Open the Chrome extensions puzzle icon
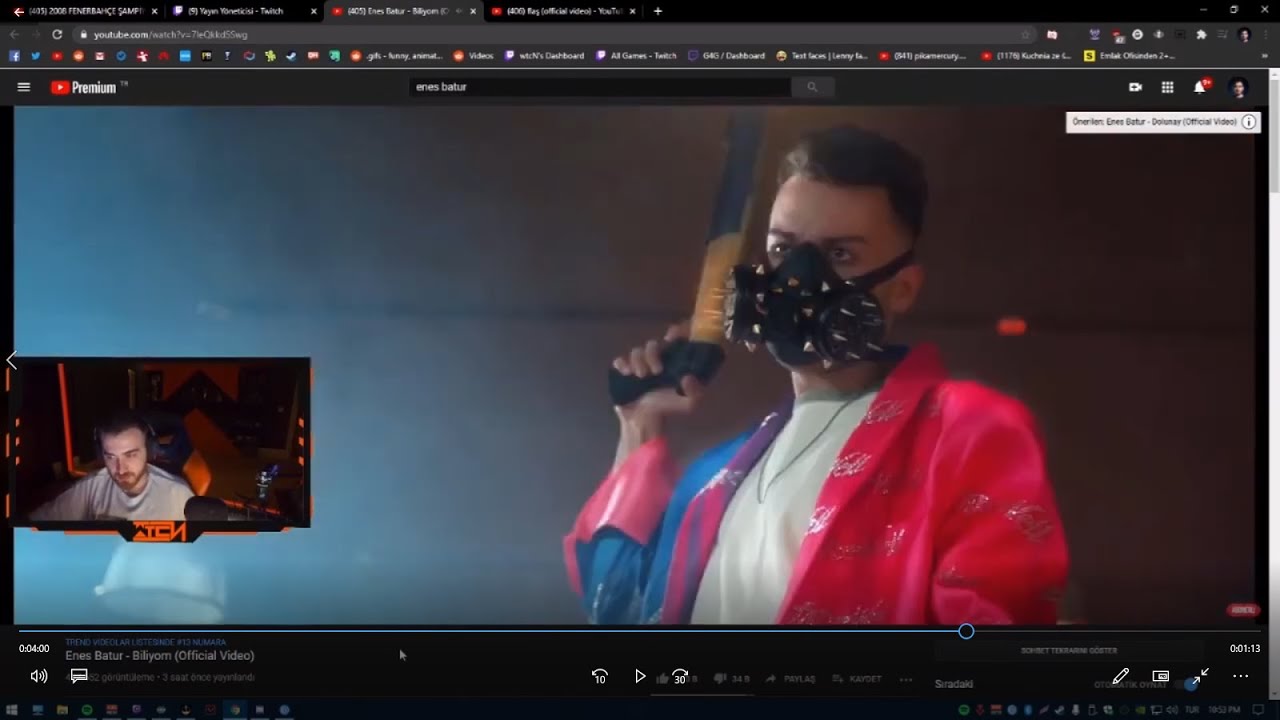1280x720 pixels. tap(1201, 34)
